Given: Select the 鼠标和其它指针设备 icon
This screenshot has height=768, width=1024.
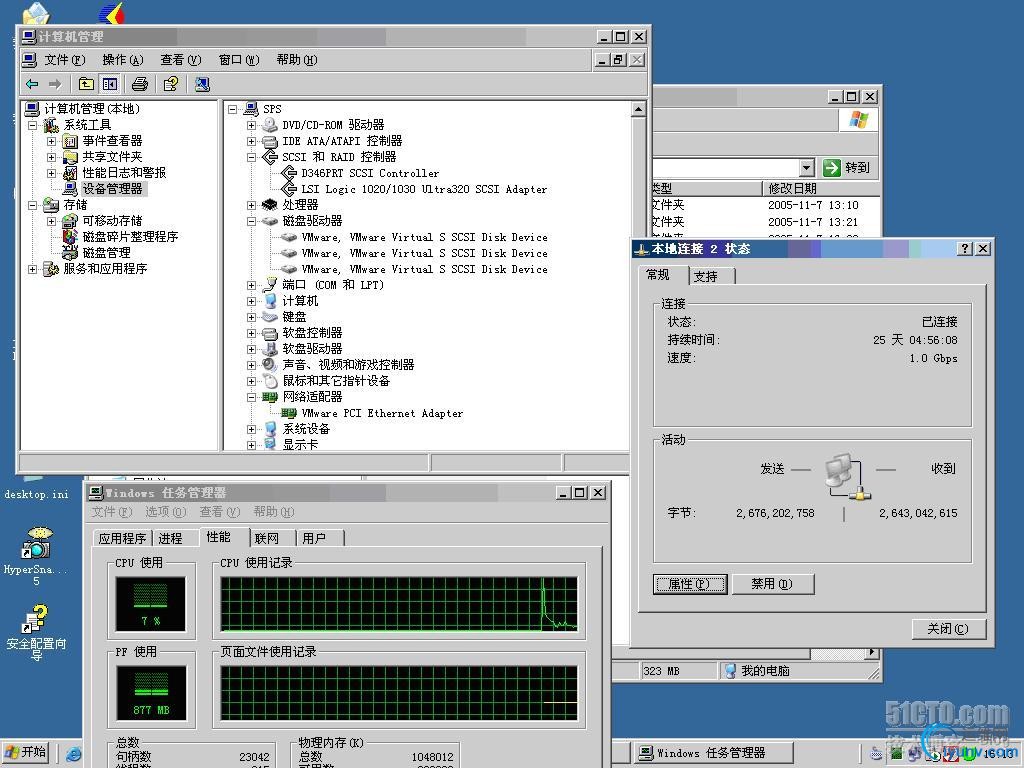Looking at the screenshot, I should (270, 381).
